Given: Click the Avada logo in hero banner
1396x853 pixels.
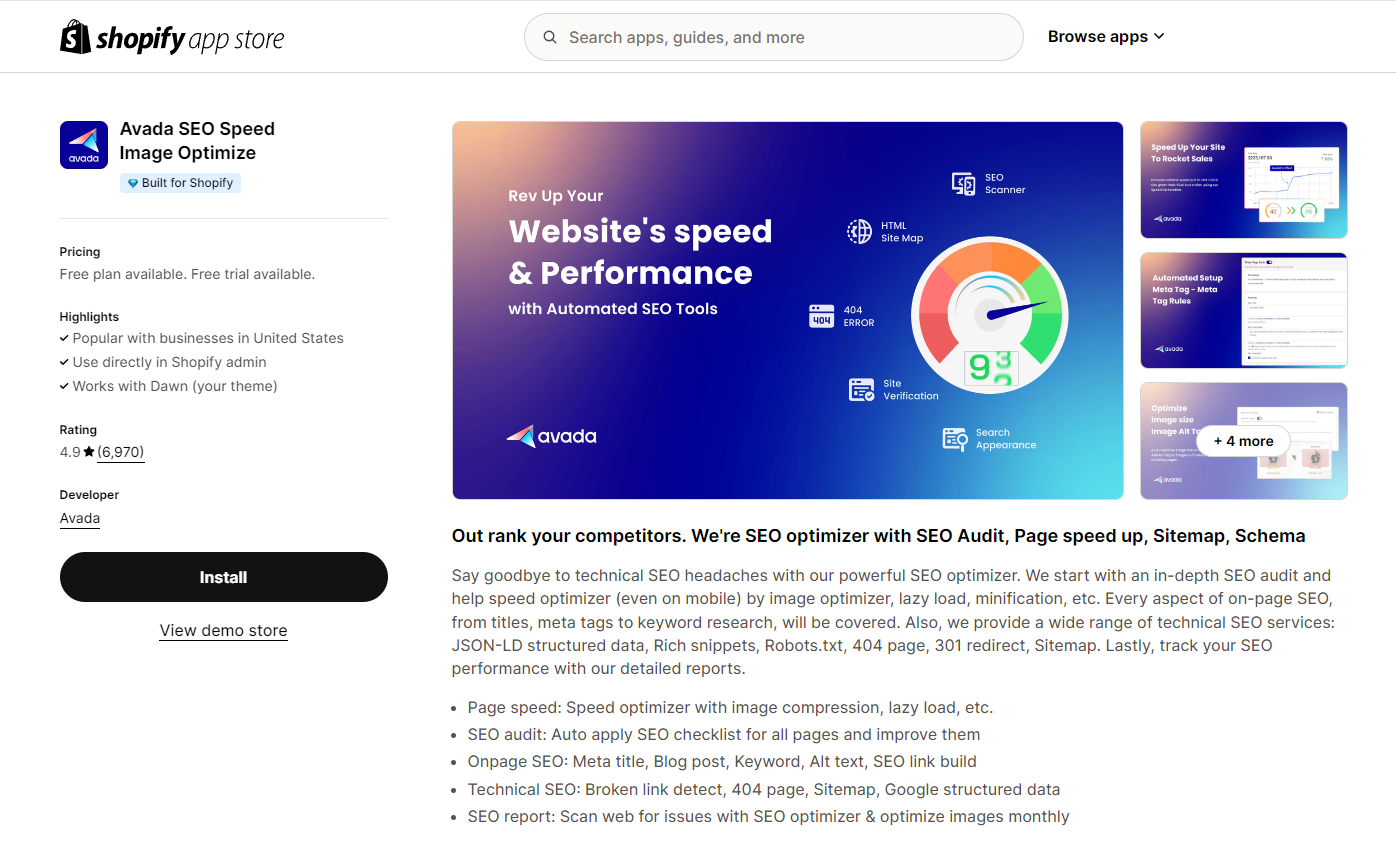Looking at the screenshot, I should point(551,436).
